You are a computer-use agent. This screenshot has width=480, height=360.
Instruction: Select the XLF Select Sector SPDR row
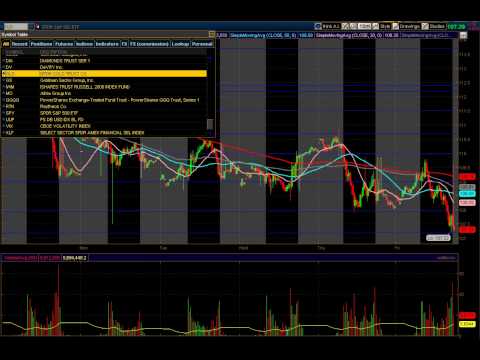pos(104,133)
